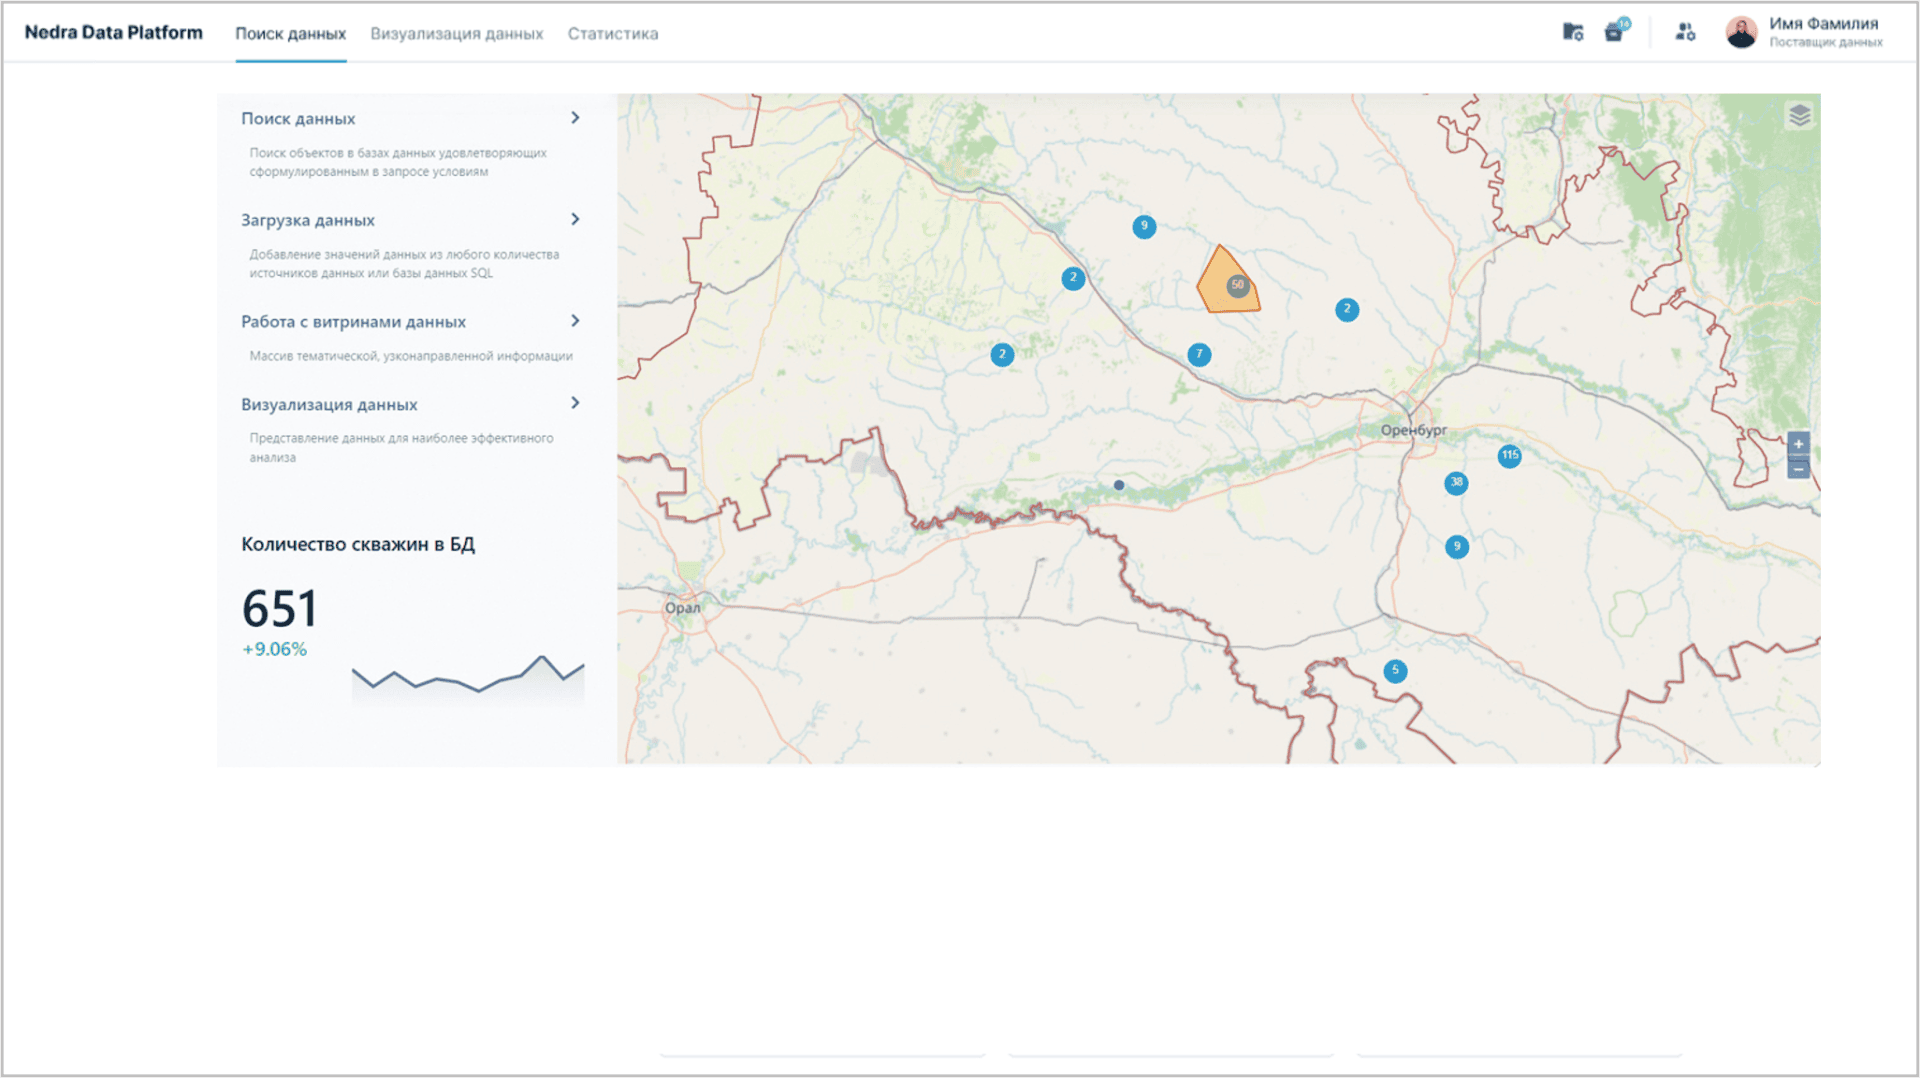Zoom out on the map
1920x1078 pixels.
pyautogui.click(x=1798, y=469)
